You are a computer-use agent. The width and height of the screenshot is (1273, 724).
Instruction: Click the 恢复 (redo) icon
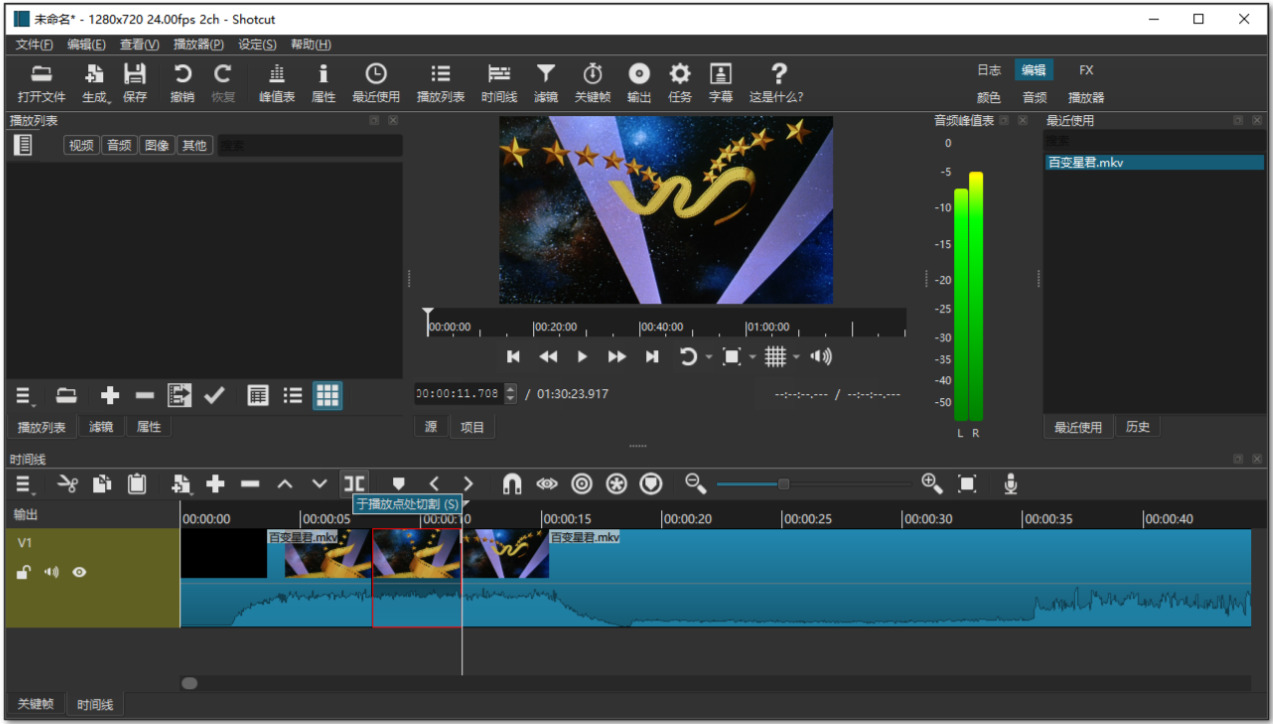click(x=223, y=74)
